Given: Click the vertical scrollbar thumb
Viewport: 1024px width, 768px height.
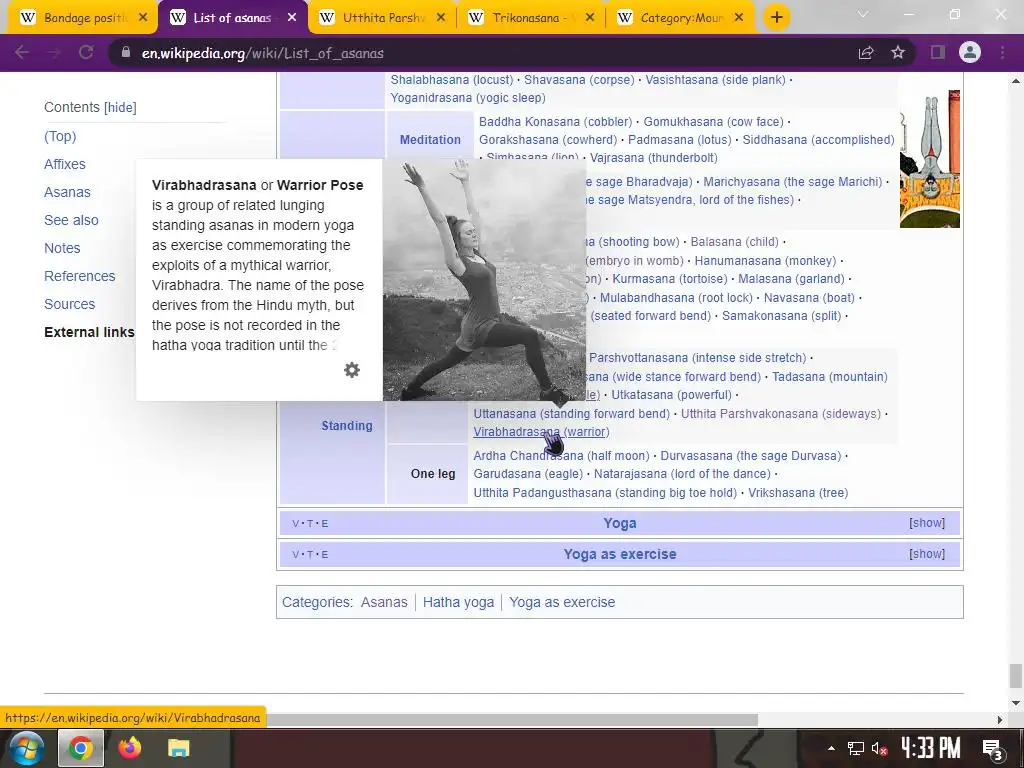Looking at the screenshot, I should pos(1015,675).
